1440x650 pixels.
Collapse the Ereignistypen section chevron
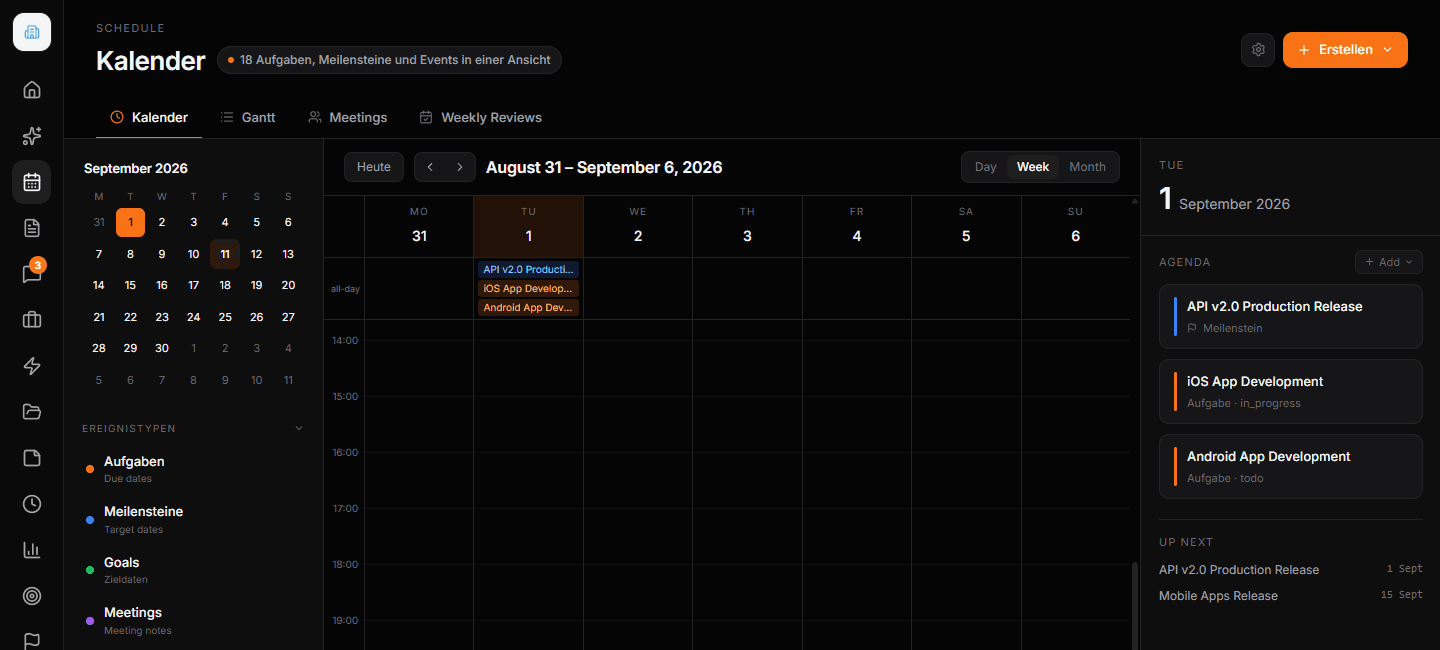(298, 428)
